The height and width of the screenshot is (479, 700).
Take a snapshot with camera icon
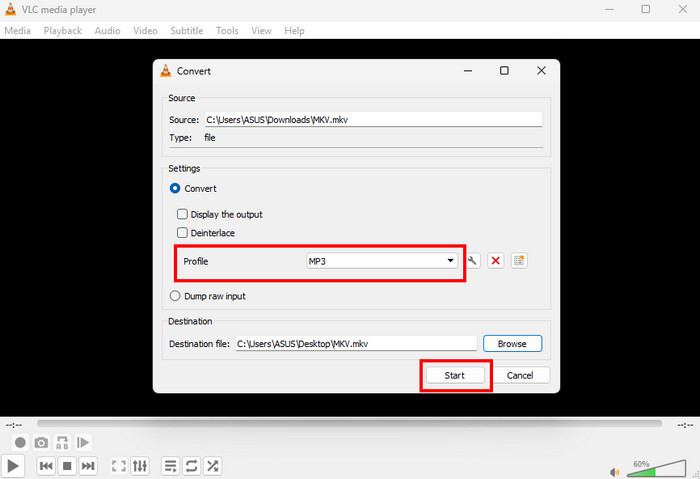(x=41, y=442)
